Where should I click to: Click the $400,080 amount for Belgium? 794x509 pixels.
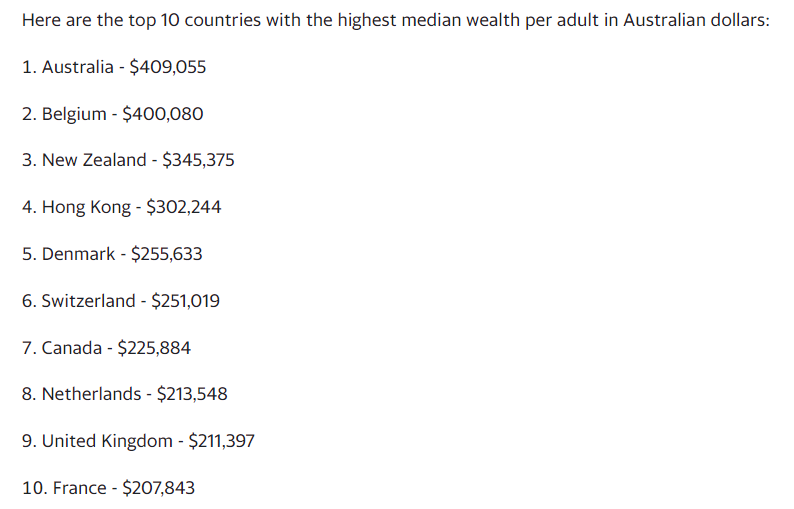[x=163, y=114]
